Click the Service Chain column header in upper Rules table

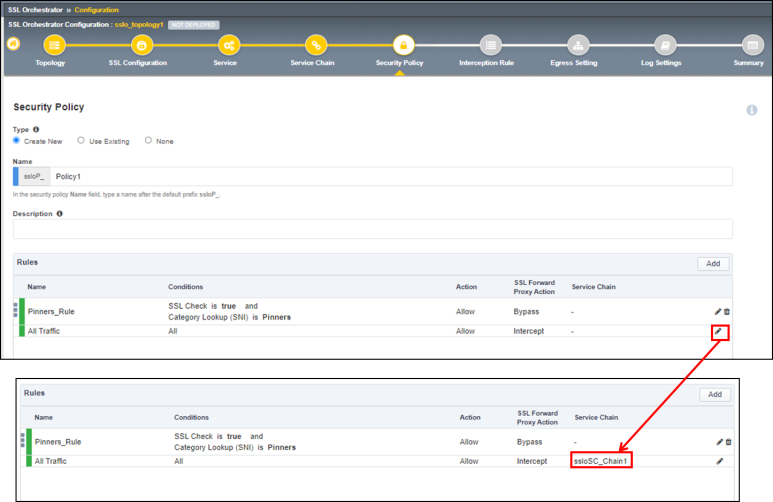point(594,287)
